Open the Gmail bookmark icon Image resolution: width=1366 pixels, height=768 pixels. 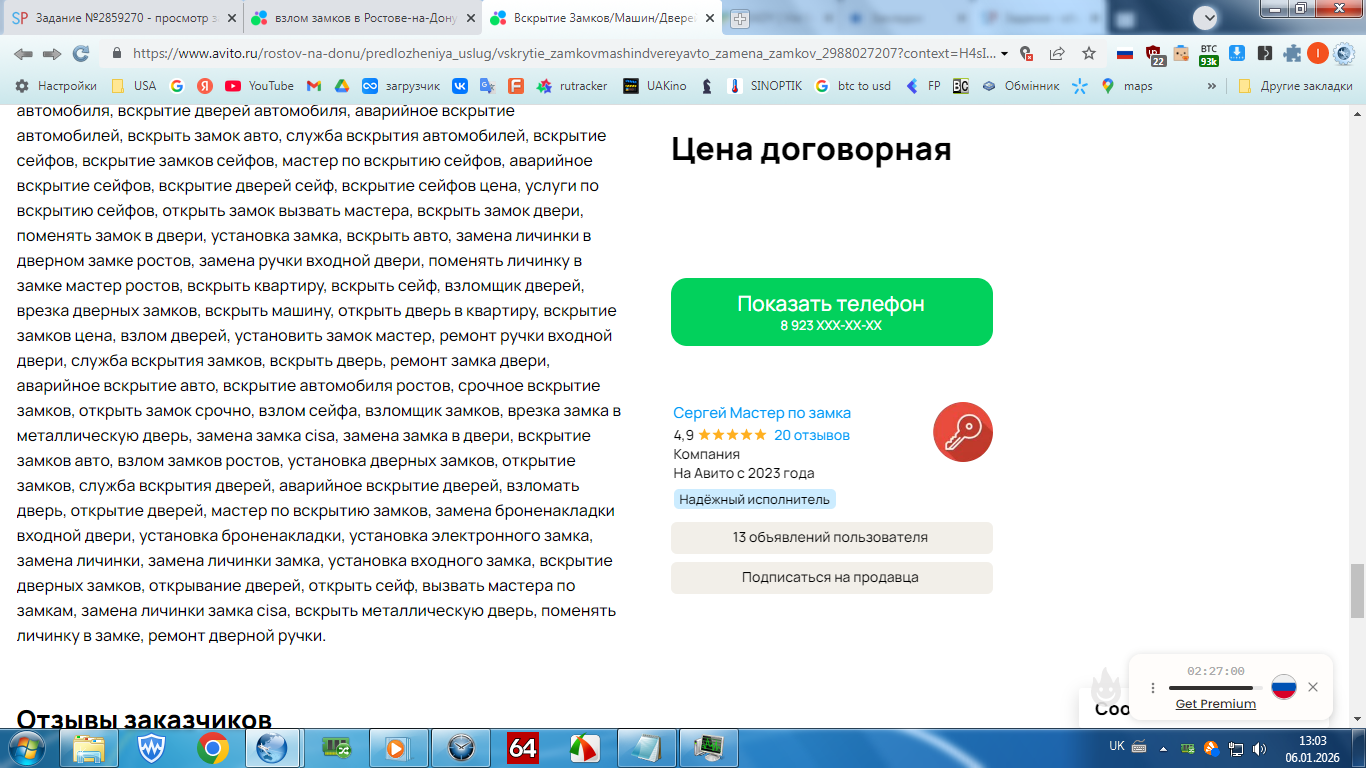point(314,86)
